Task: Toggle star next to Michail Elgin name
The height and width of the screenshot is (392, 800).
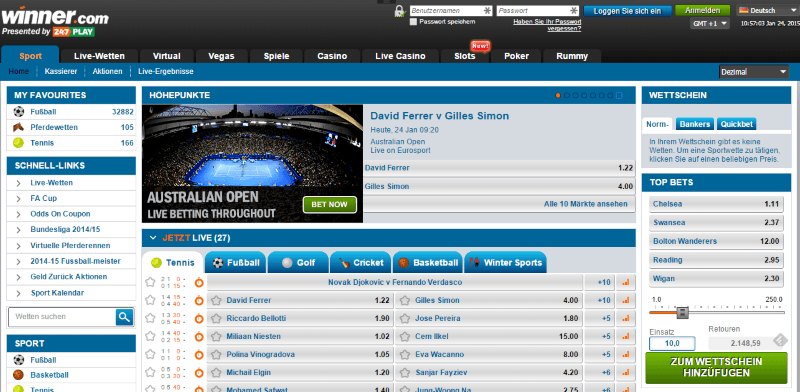Action: [x=216, y=373]
